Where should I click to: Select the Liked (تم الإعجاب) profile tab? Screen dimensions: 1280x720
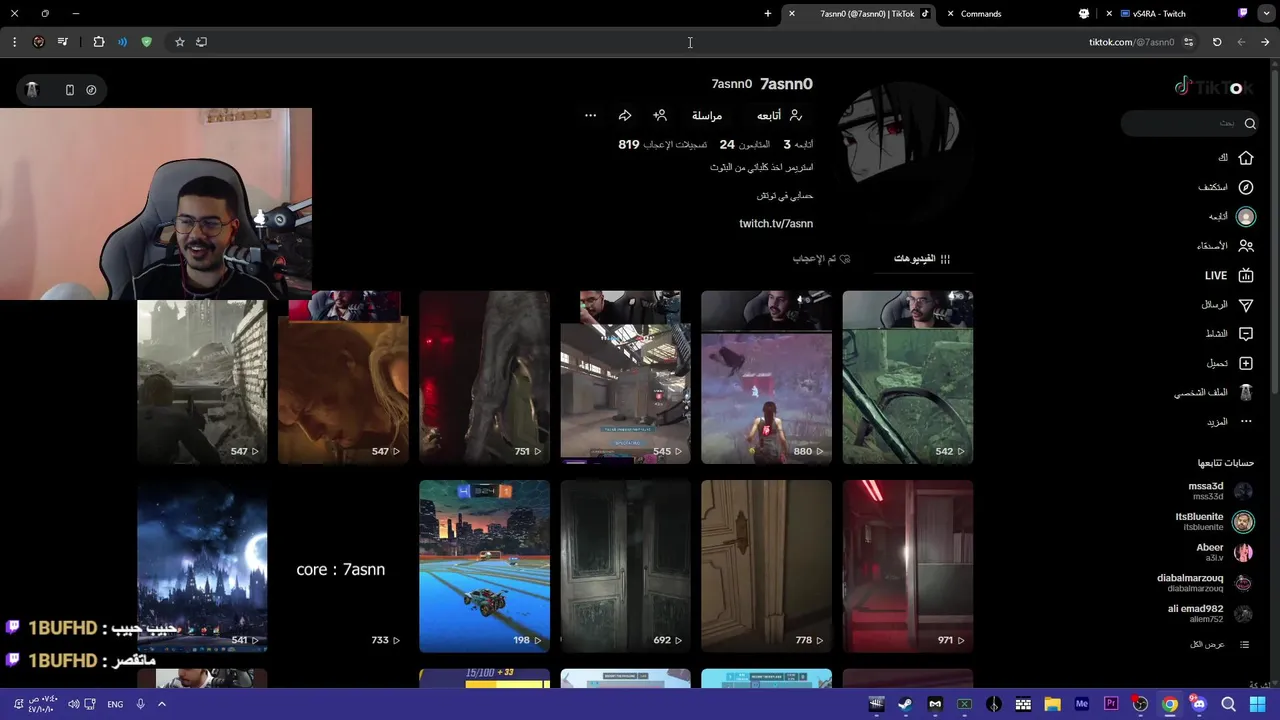pyautogui.click(x=821, y=259)
